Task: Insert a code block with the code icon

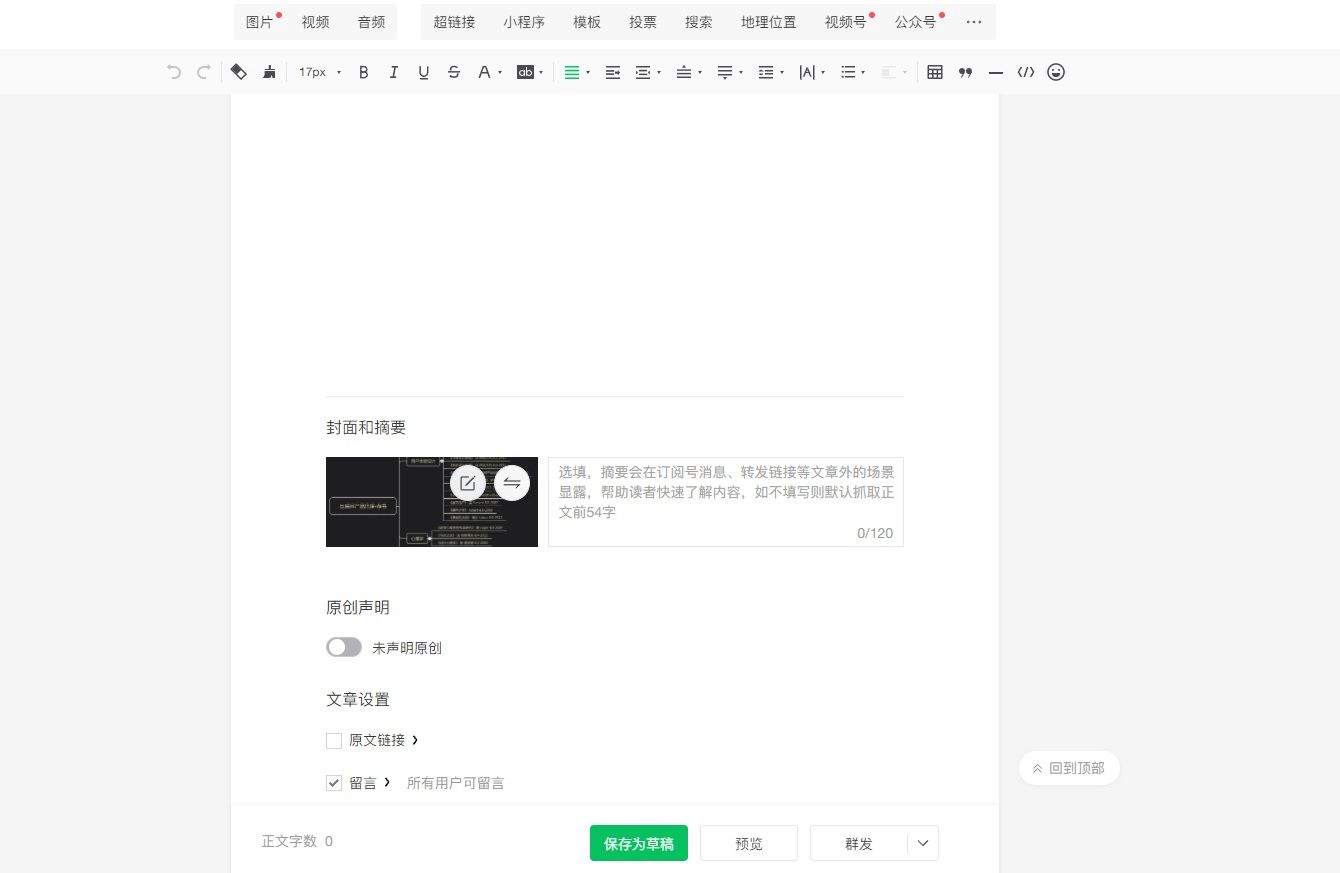Action: click(x=1026, y=72)
